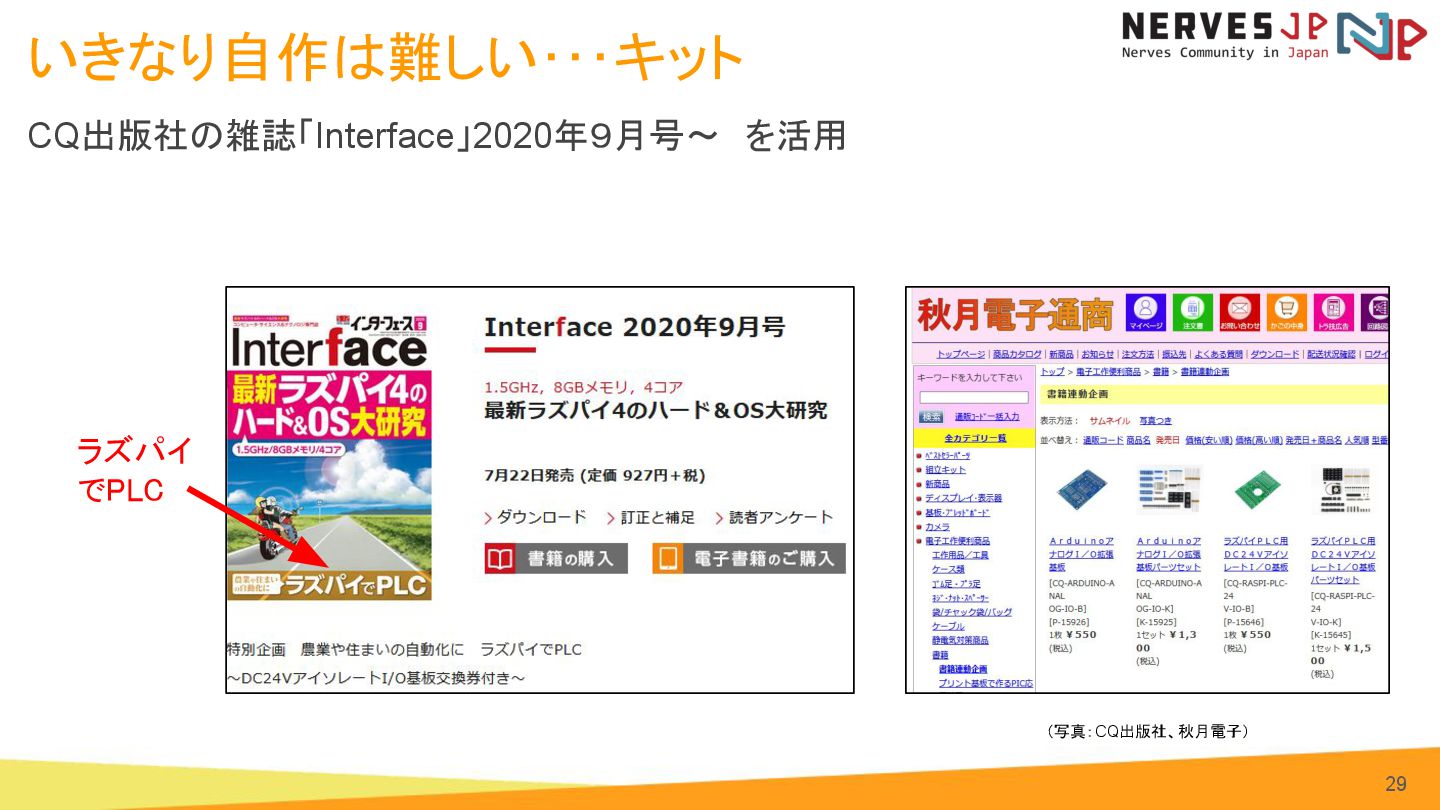The width and height of the screenshot is (1440, 810).
Task: Click the 書籍の購入 book icon button
Action: [x=556, y=558]
